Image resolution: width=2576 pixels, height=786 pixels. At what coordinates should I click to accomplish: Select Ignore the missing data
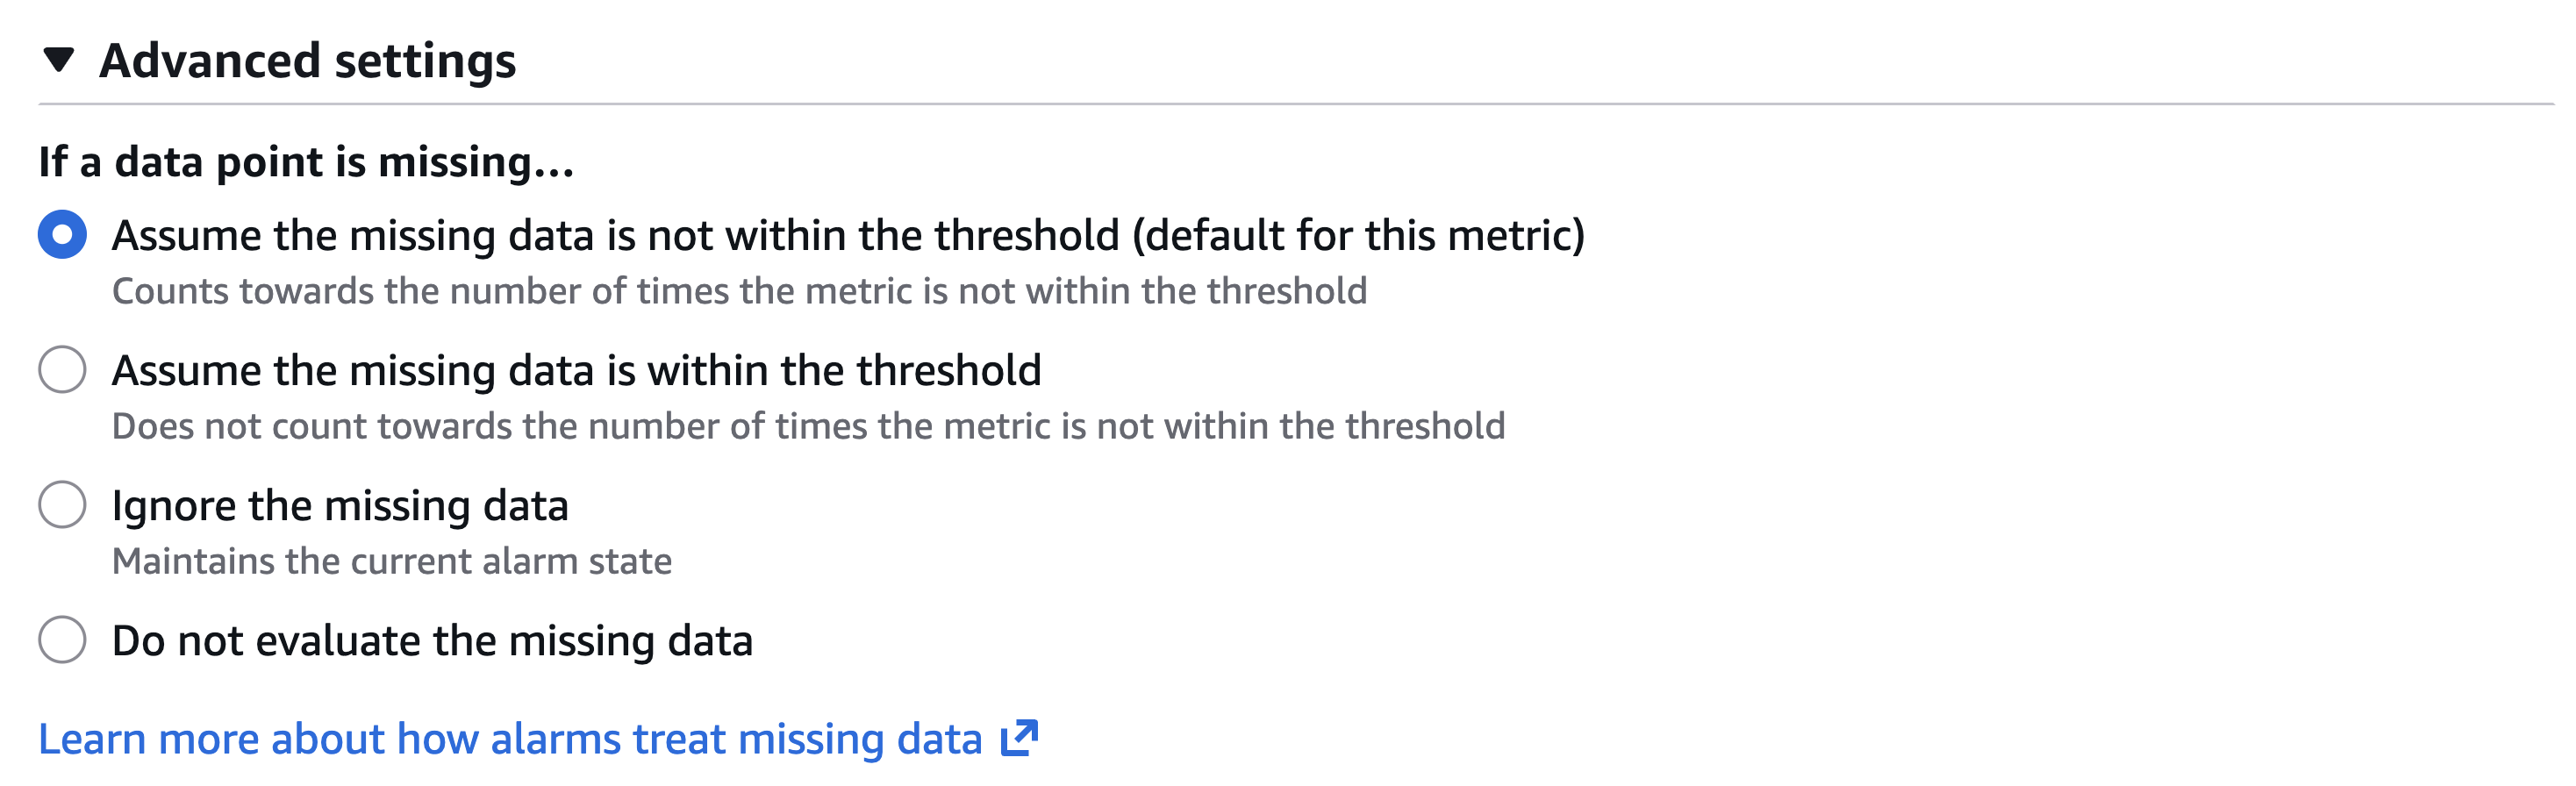pyautogui.click(x=340, y=505)
